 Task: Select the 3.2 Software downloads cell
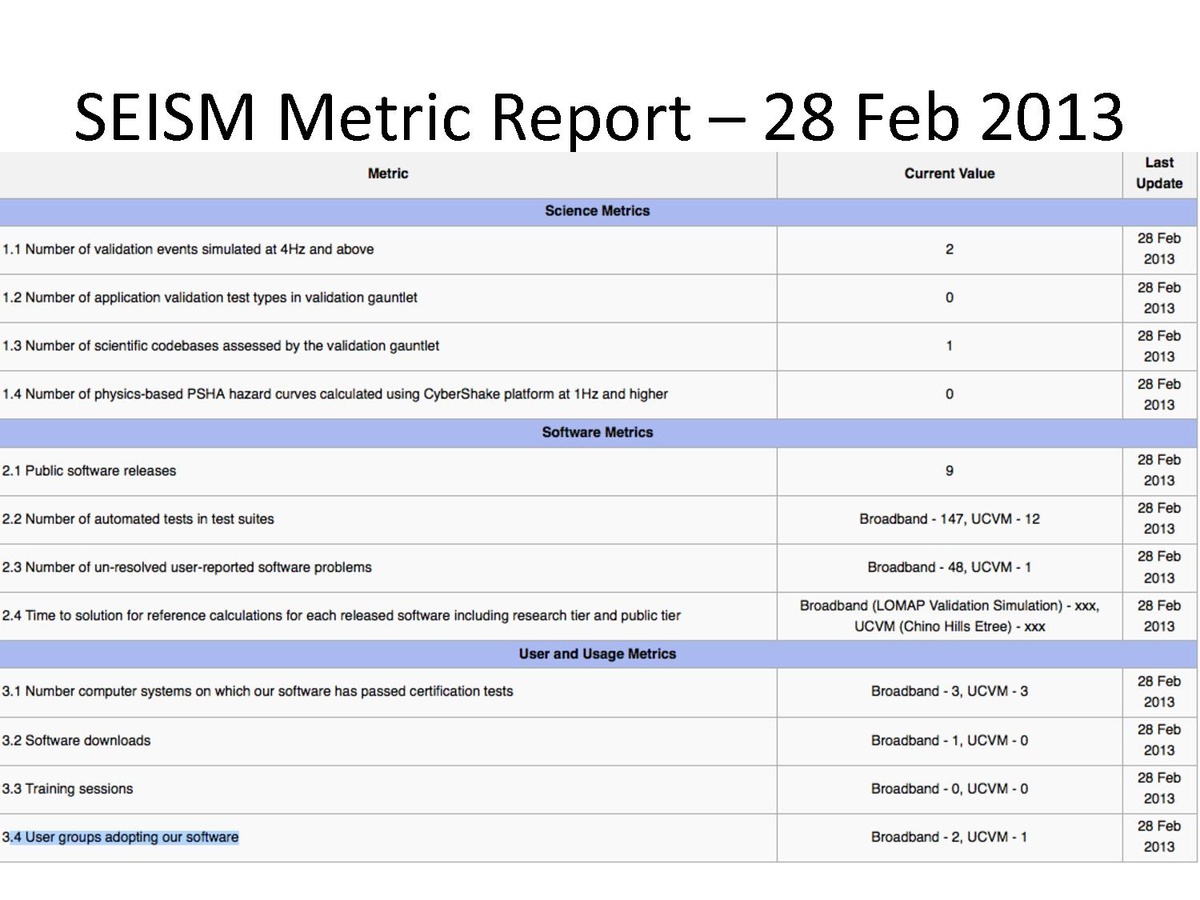click(76, 741)
